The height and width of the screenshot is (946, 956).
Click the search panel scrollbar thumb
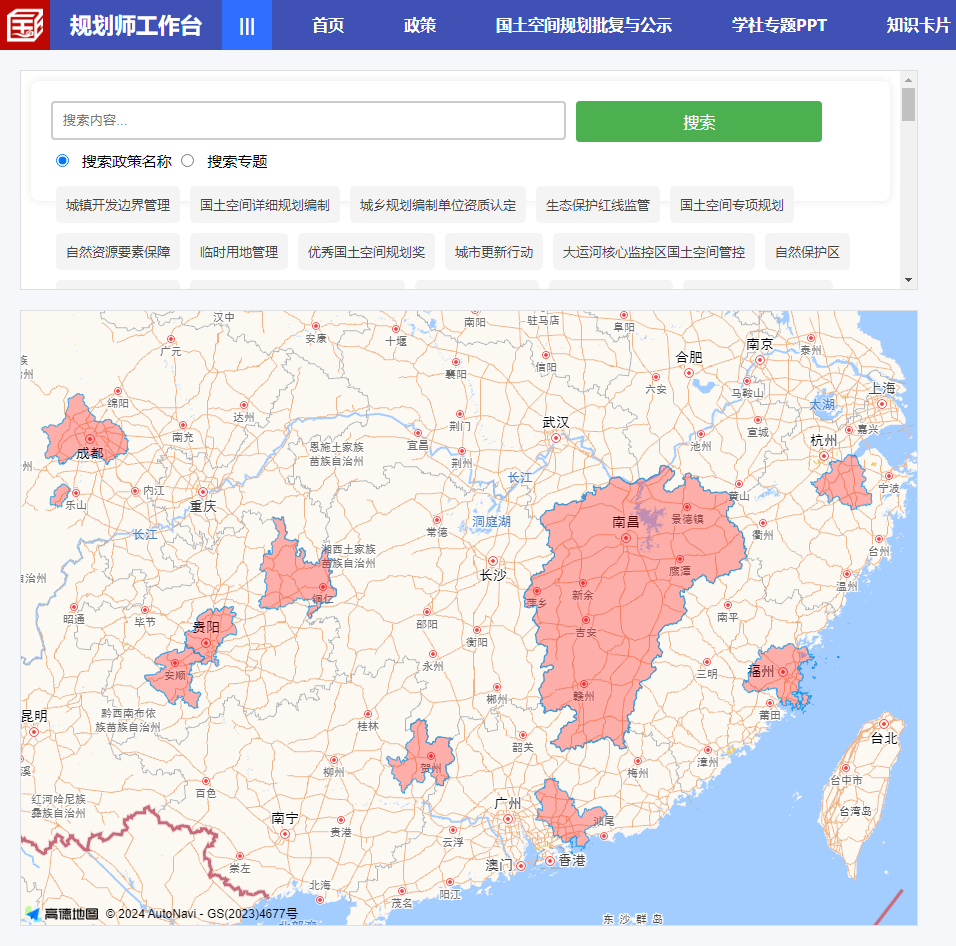coord(908,105)
